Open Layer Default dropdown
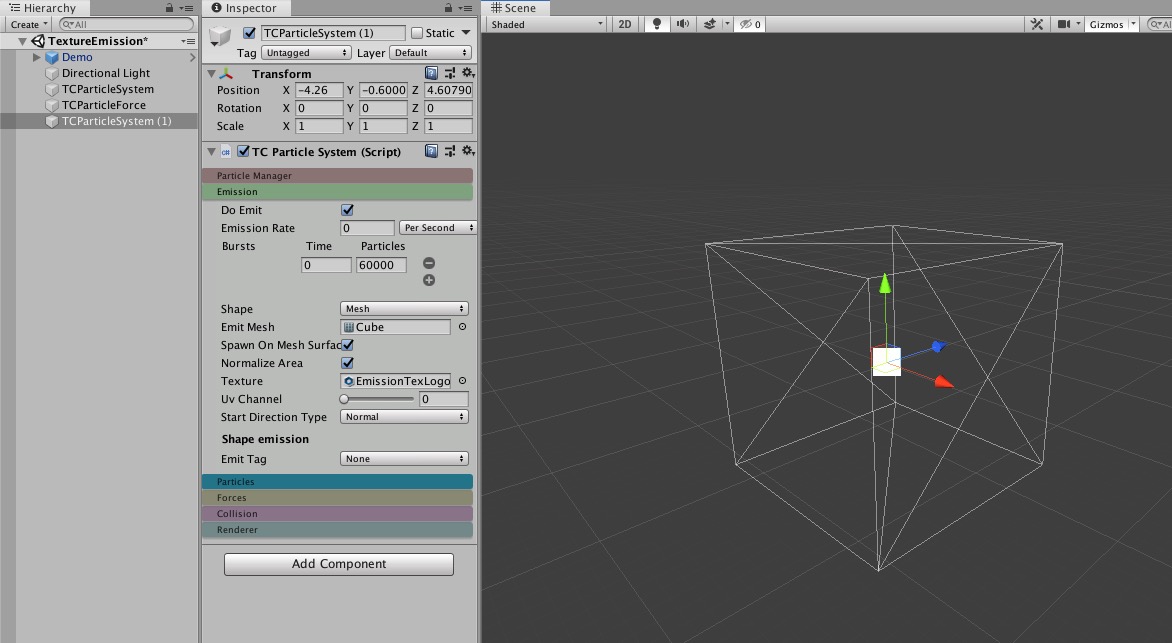 [431, 53]
